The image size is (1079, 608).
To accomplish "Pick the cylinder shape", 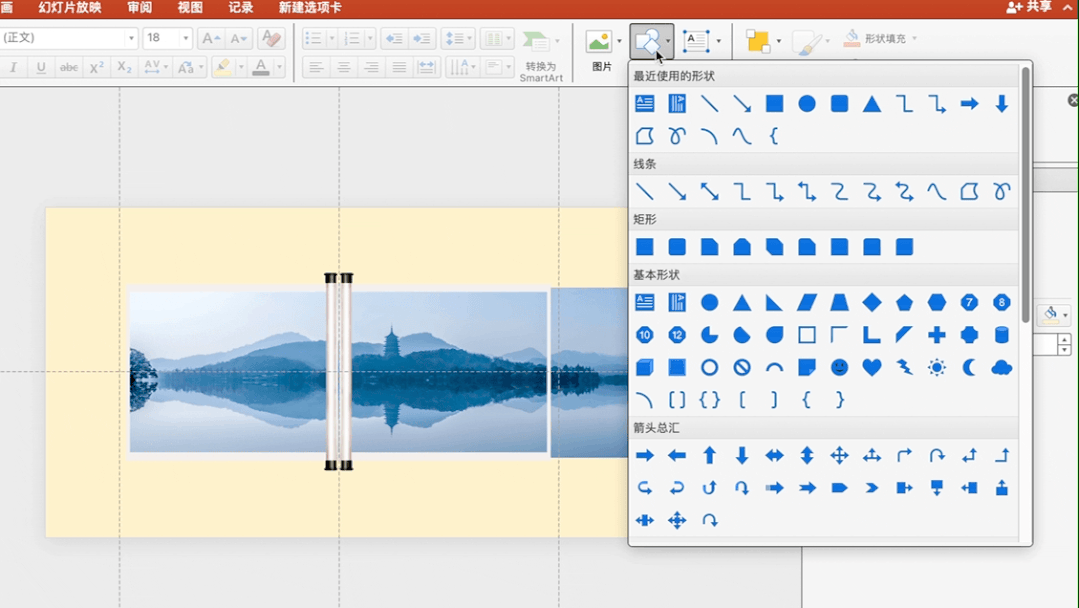I will tap(1001, 335).
